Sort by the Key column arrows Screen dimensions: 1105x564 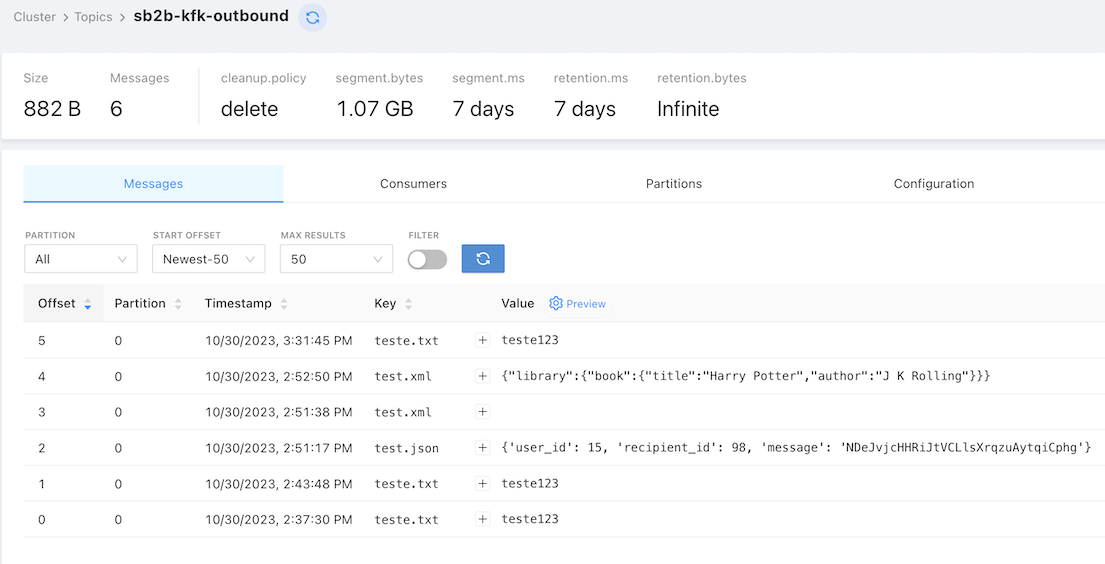pos(408,304)
